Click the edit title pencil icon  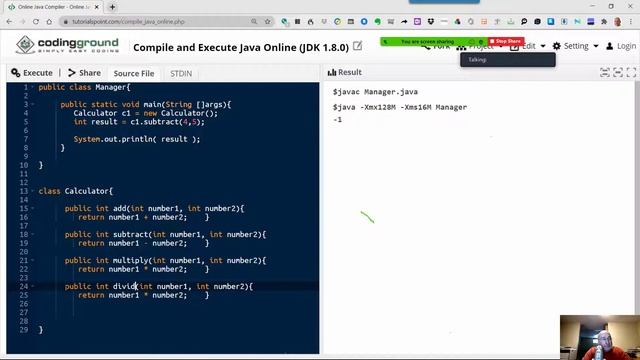(x=358, y=46)
